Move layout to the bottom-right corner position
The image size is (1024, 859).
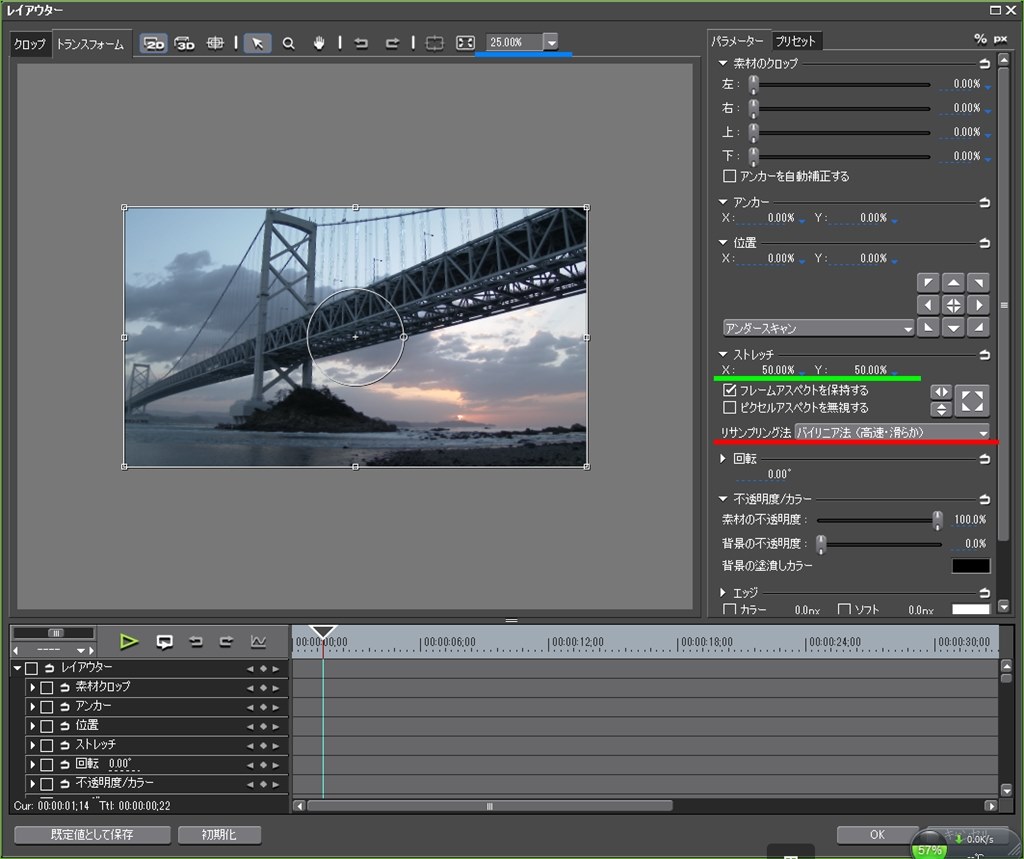(x=978, y=327)
